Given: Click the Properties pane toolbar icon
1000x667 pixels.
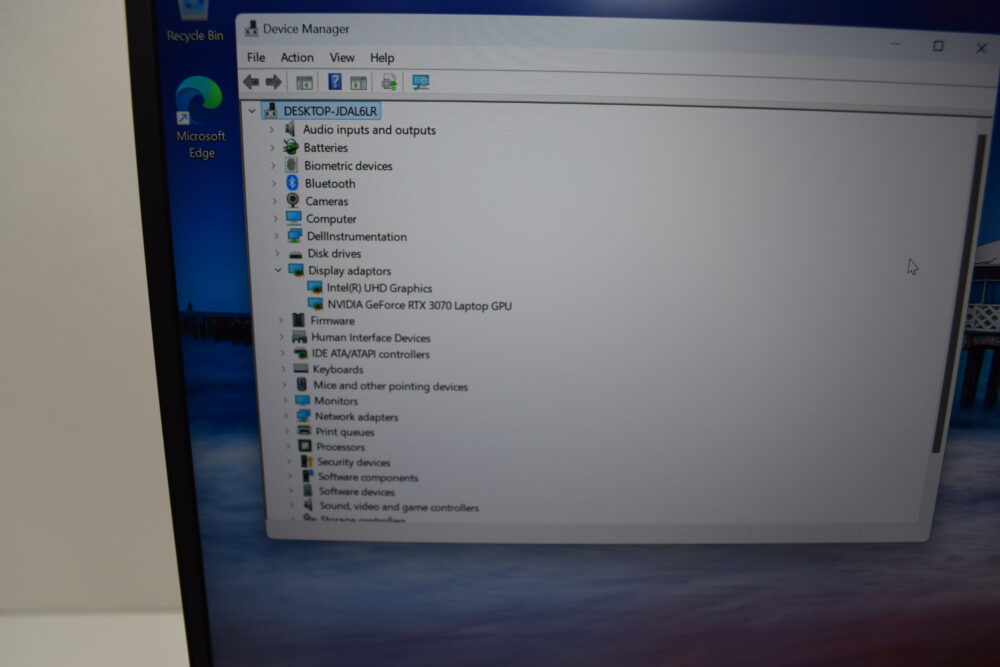Looking at the screenshot, I should click(358, 82).
